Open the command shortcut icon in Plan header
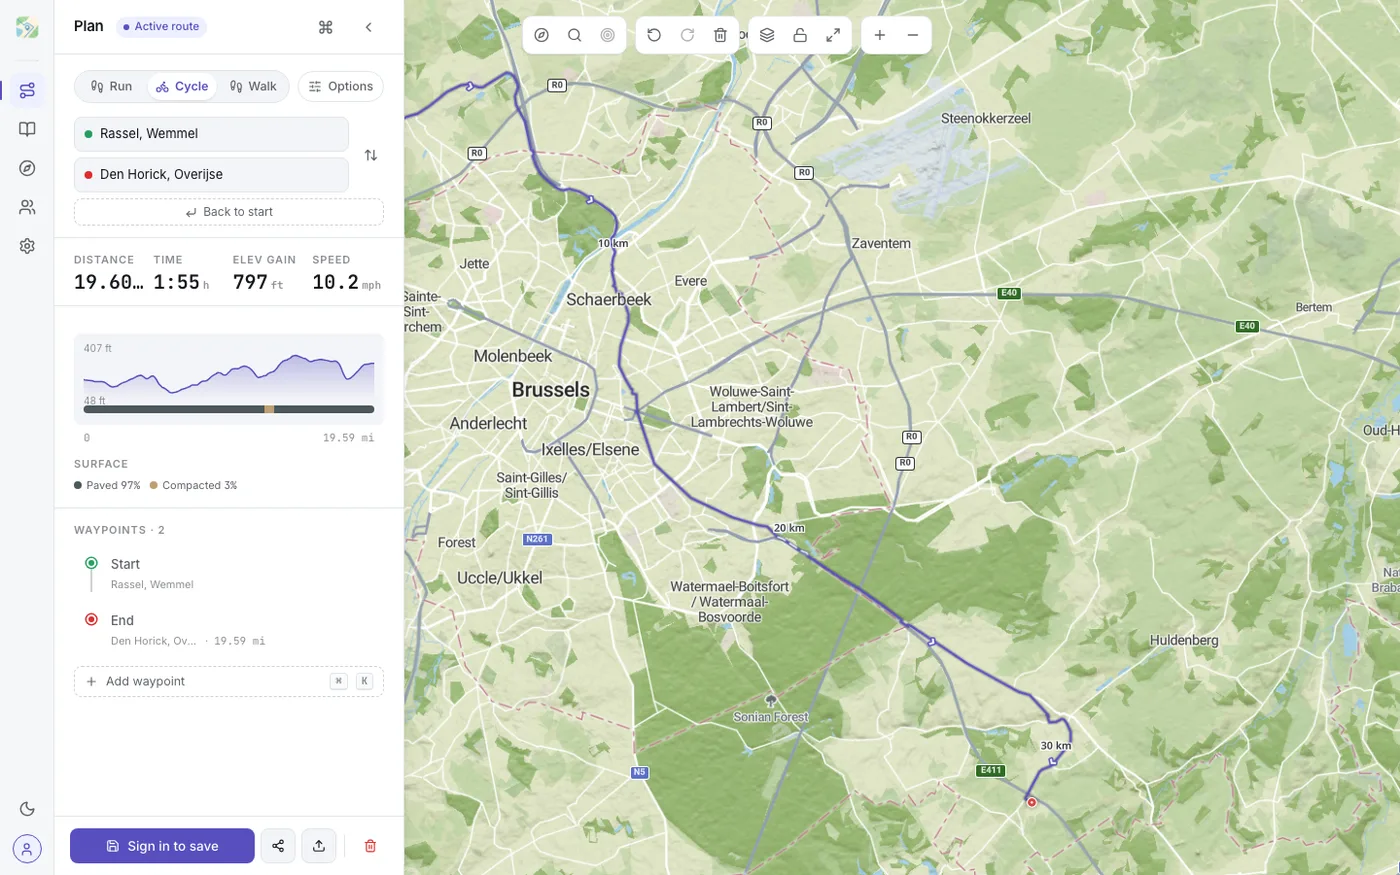Screen dimensions: 1400x875 pos(325,27)
